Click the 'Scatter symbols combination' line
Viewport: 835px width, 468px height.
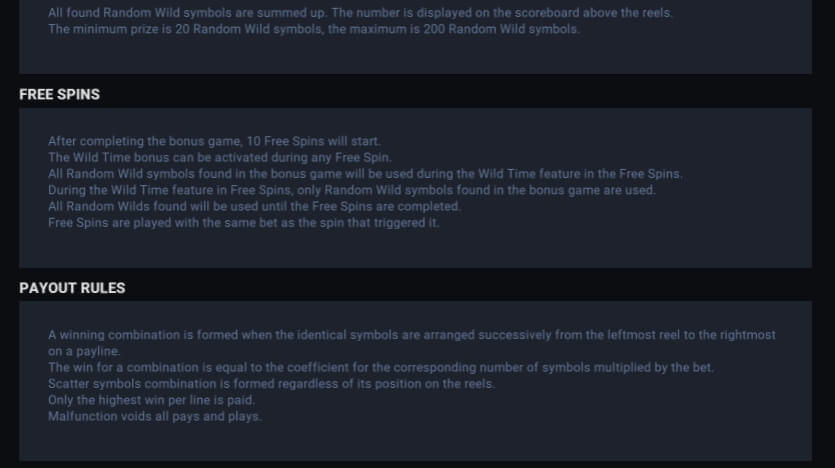[x=271, y=384]
